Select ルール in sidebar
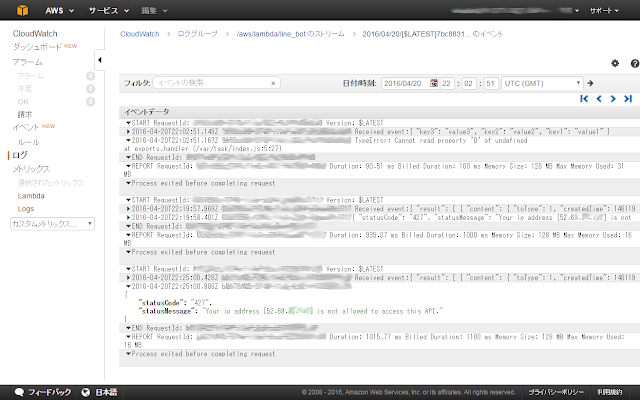This screenshot has width=640, height=400. tap(28, 142)
